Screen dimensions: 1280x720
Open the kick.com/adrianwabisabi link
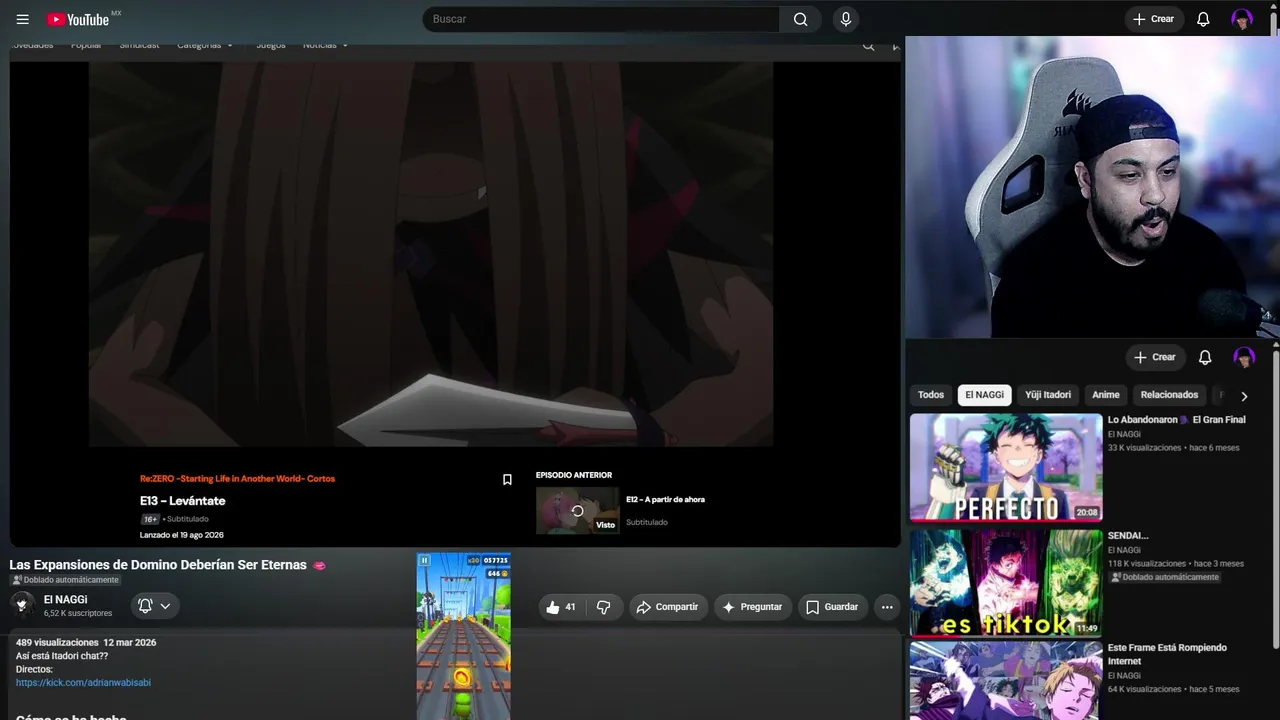83,683
